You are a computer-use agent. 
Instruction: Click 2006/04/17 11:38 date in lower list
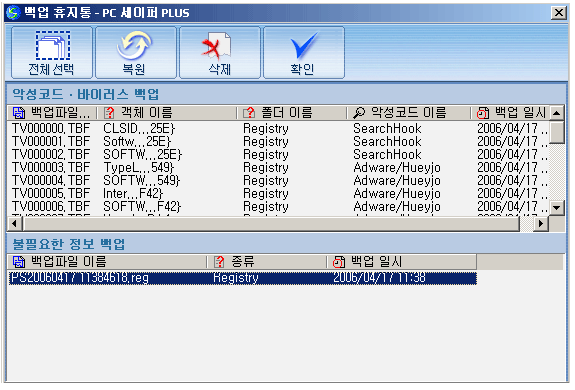(379, 278)
